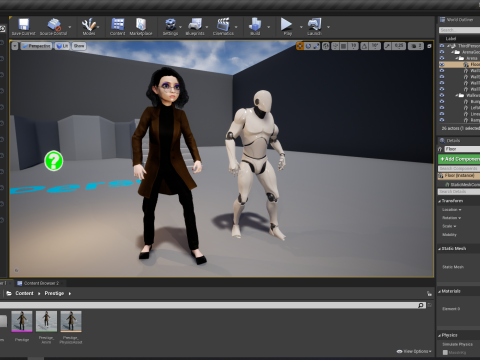Open the Modes tools icon
The height and width of the screenshot is (360, 480).
pos(89,25)
